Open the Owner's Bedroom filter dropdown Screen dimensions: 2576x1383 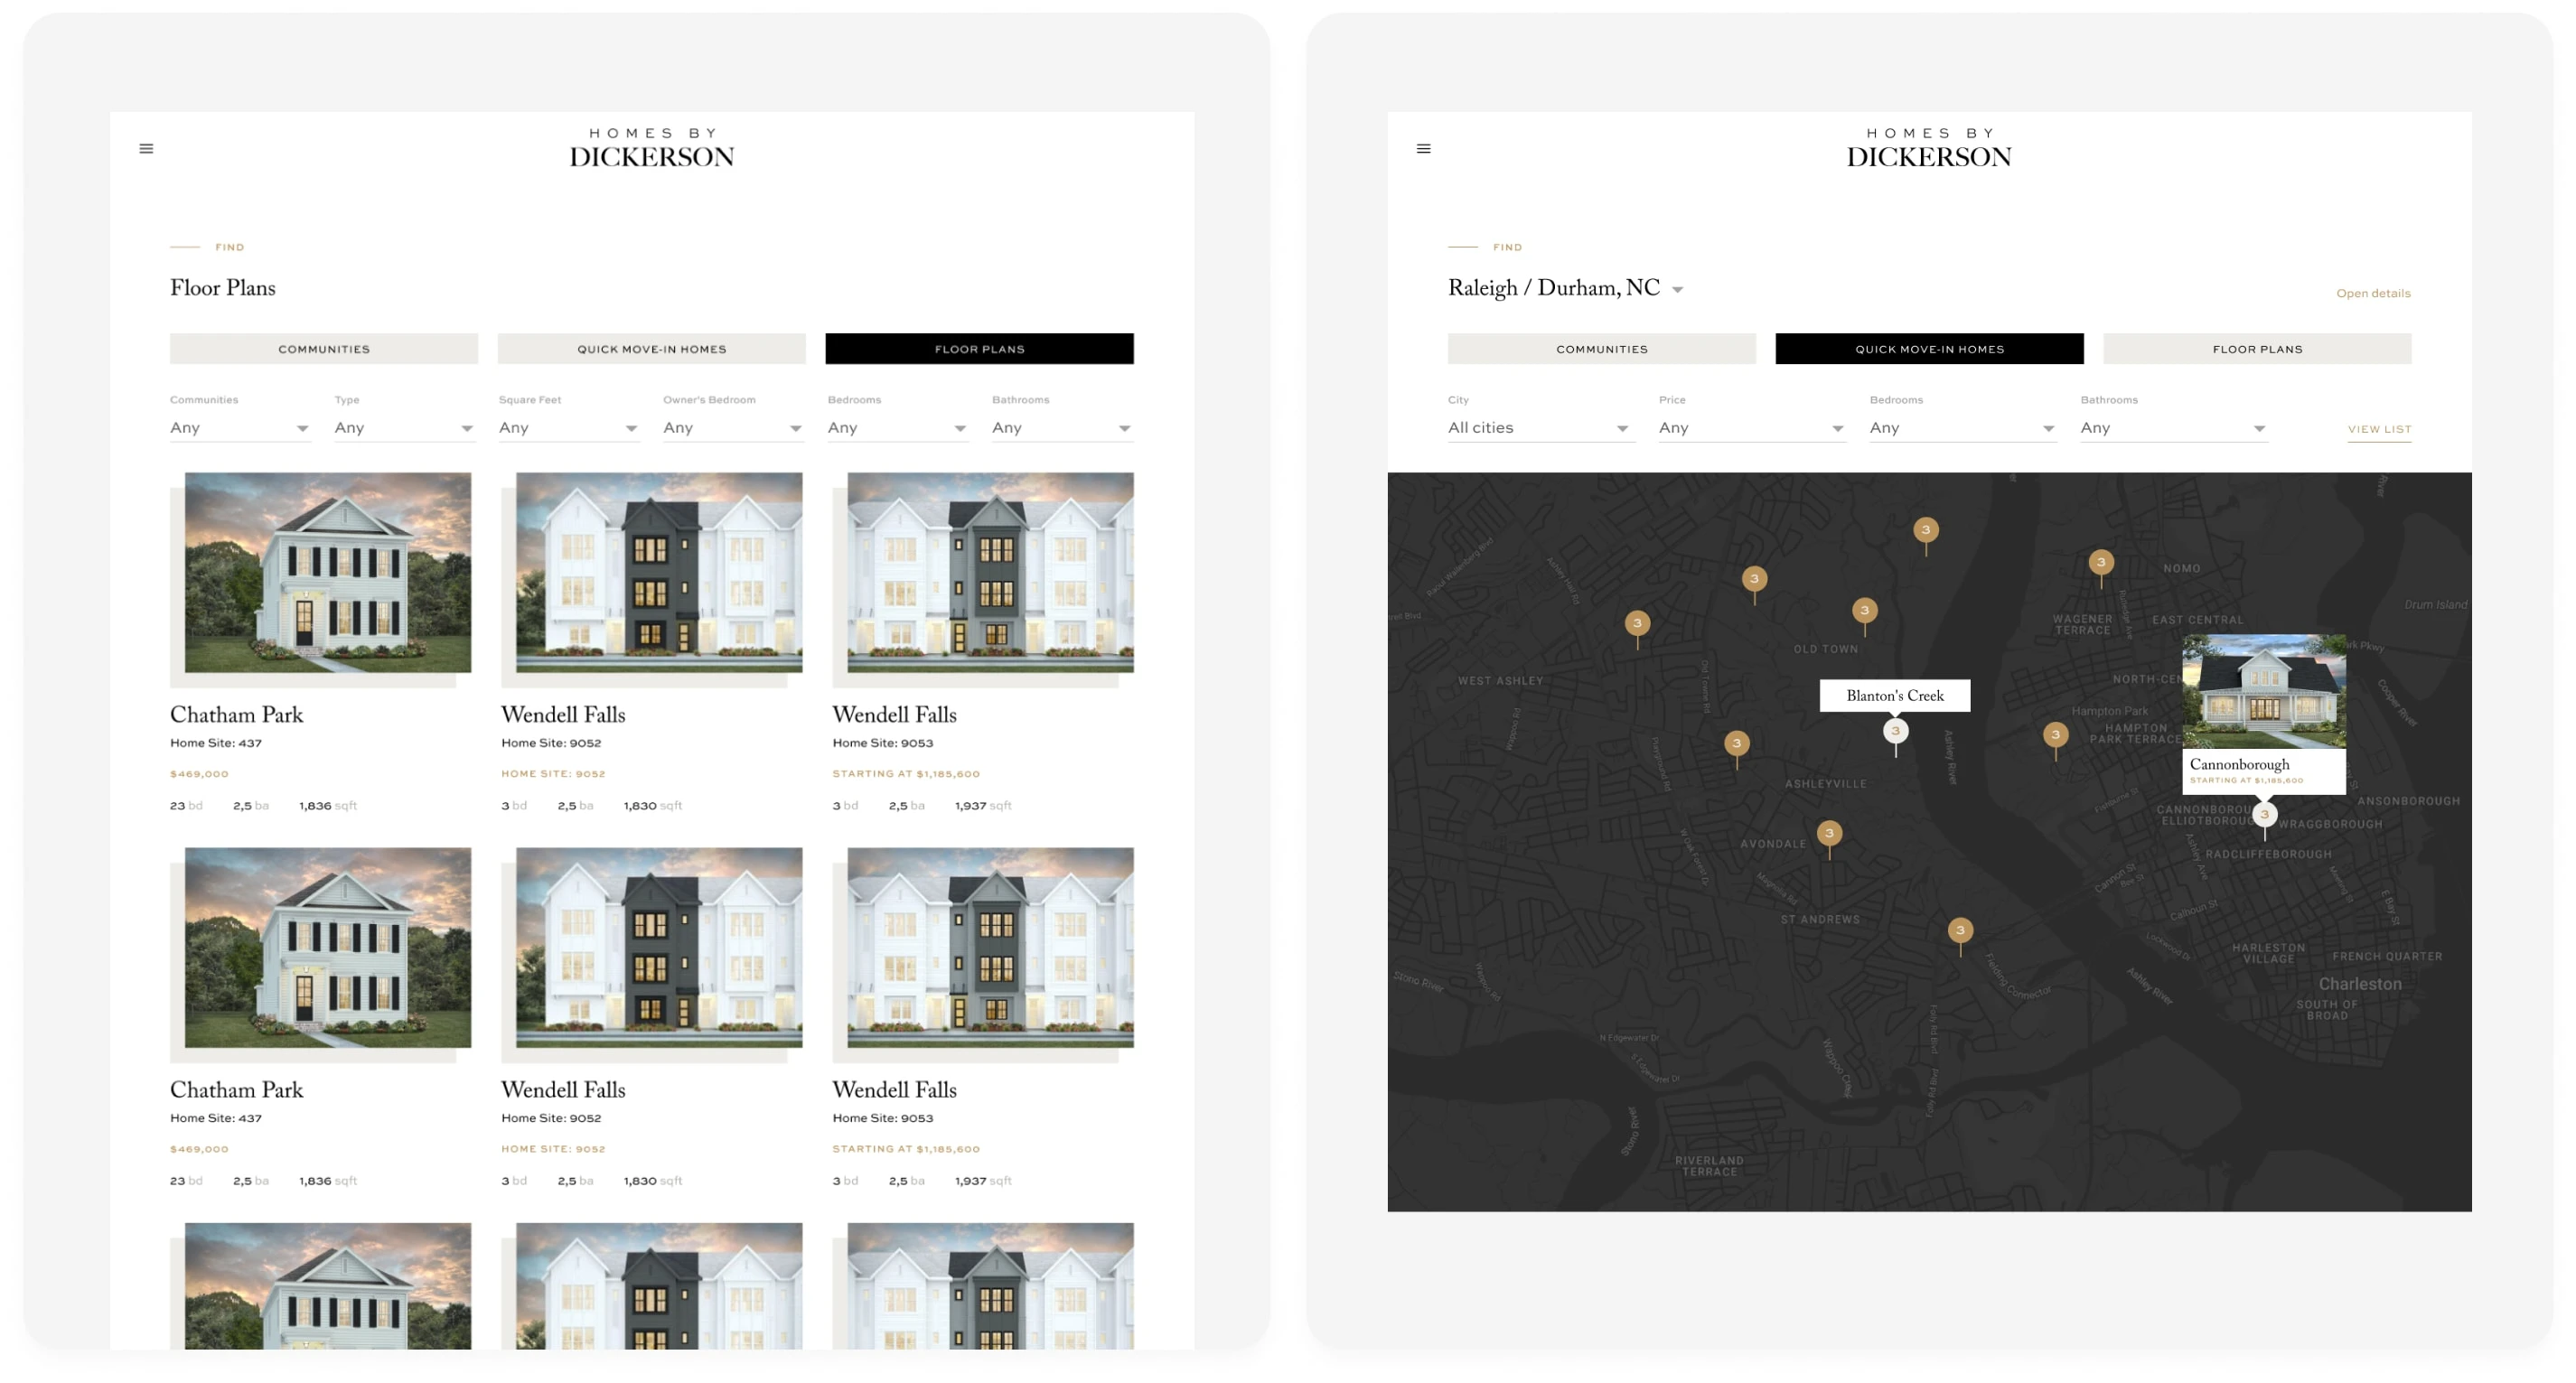(733, 428)
